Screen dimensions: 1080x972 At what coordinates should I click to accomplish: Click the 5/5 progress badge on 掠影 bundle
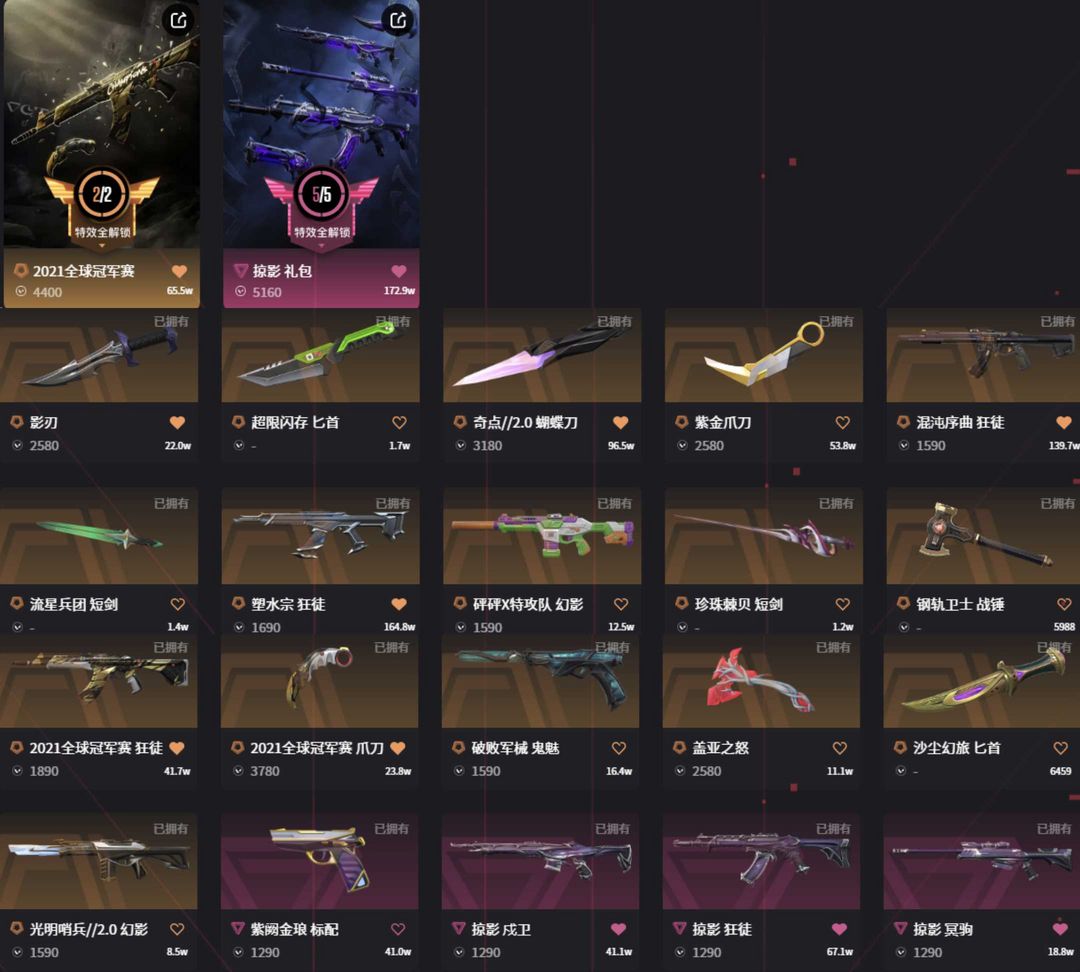coord(322,195)
